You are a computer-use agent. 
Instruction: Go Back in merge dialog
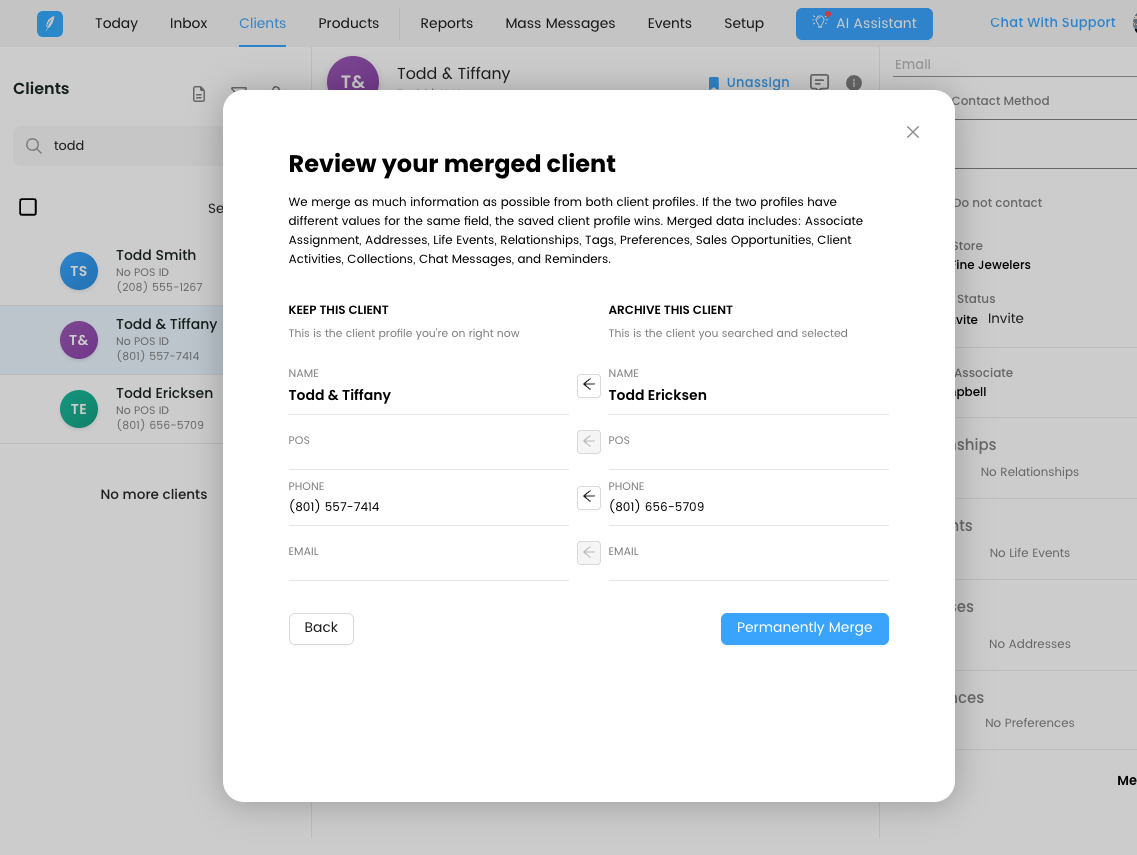tap(321, 628)
